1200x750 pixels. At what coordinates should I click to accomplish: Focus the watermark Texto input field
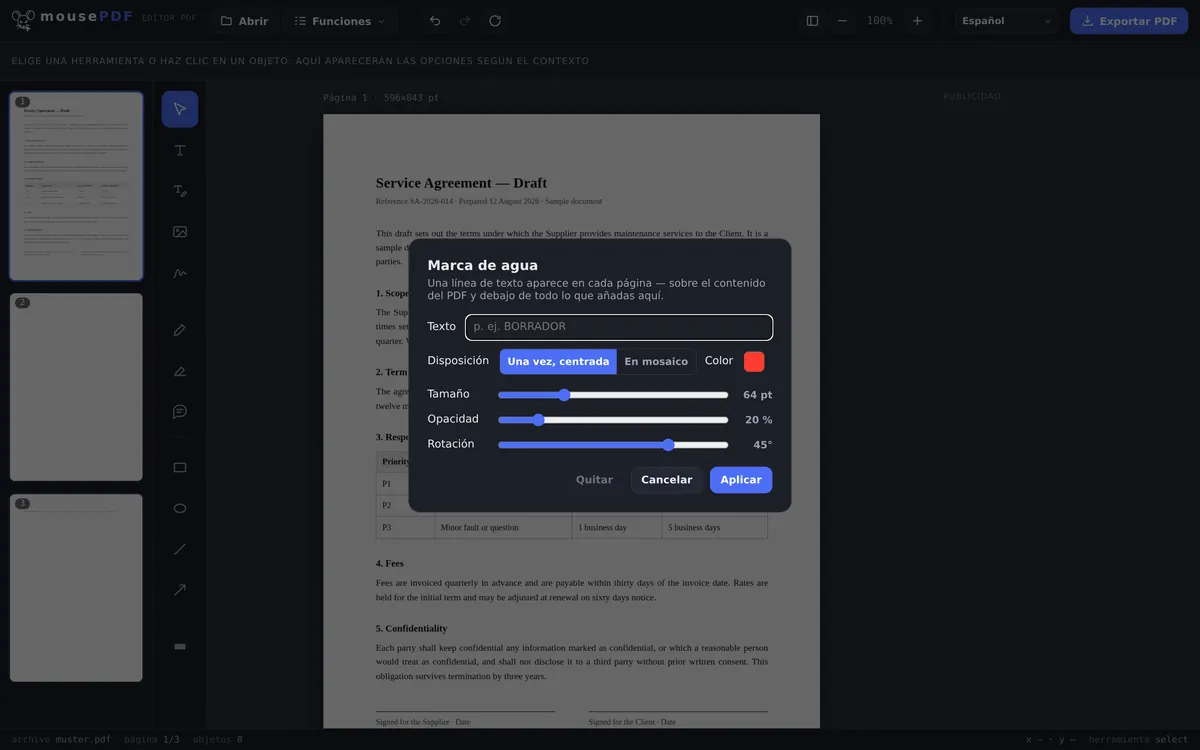(619, 327)
